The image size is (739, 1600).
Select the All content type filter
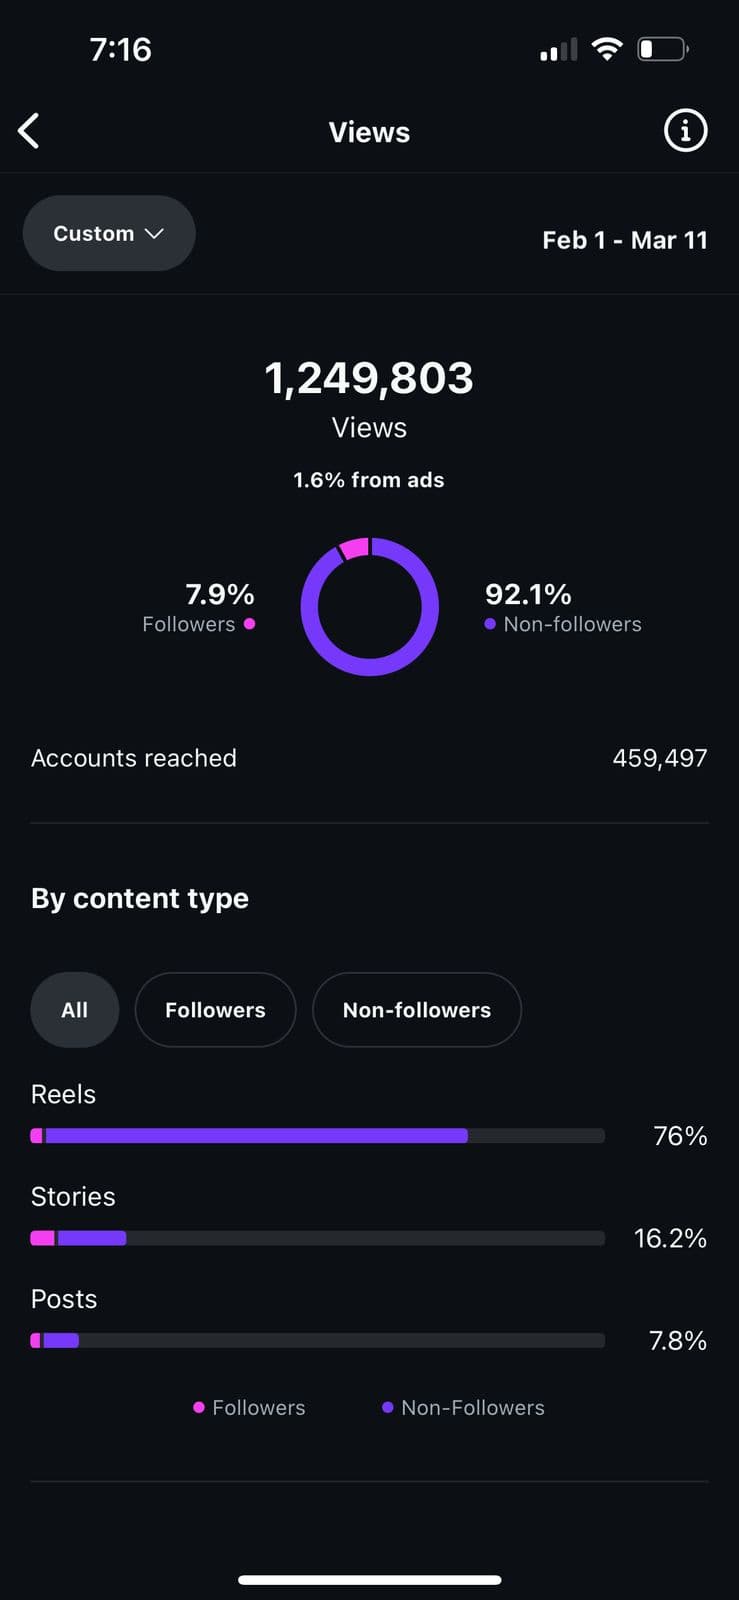(75, 1010)
